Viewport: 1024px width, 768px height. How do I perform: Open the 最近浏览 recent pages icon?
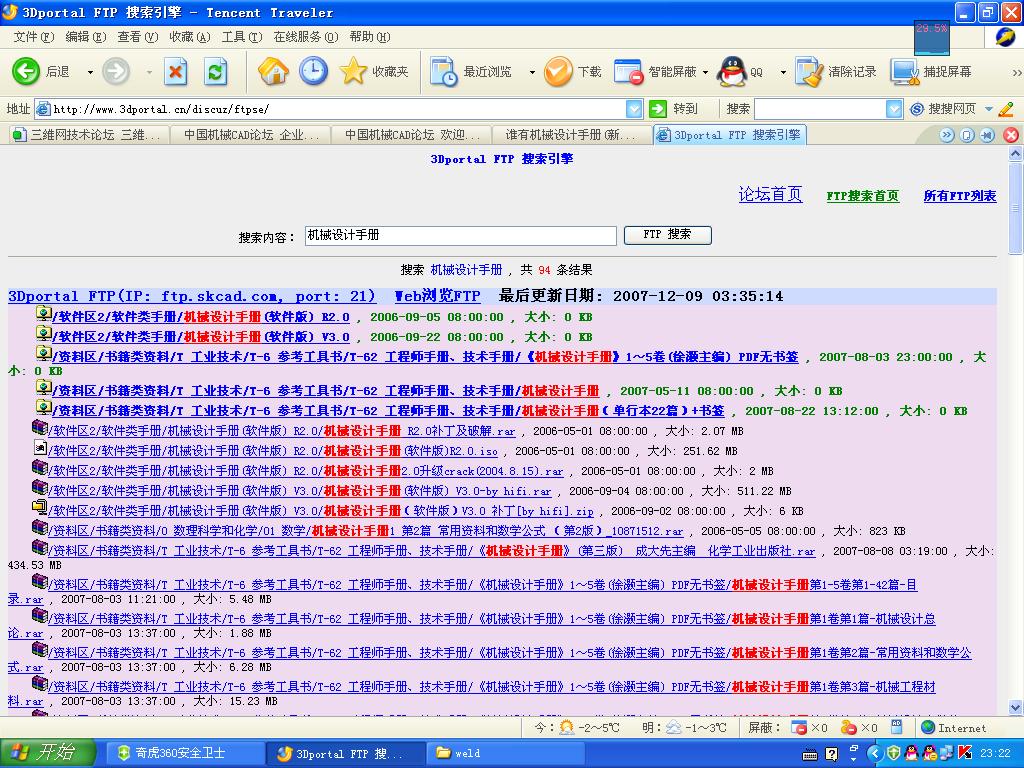click(x=444, y=71)
